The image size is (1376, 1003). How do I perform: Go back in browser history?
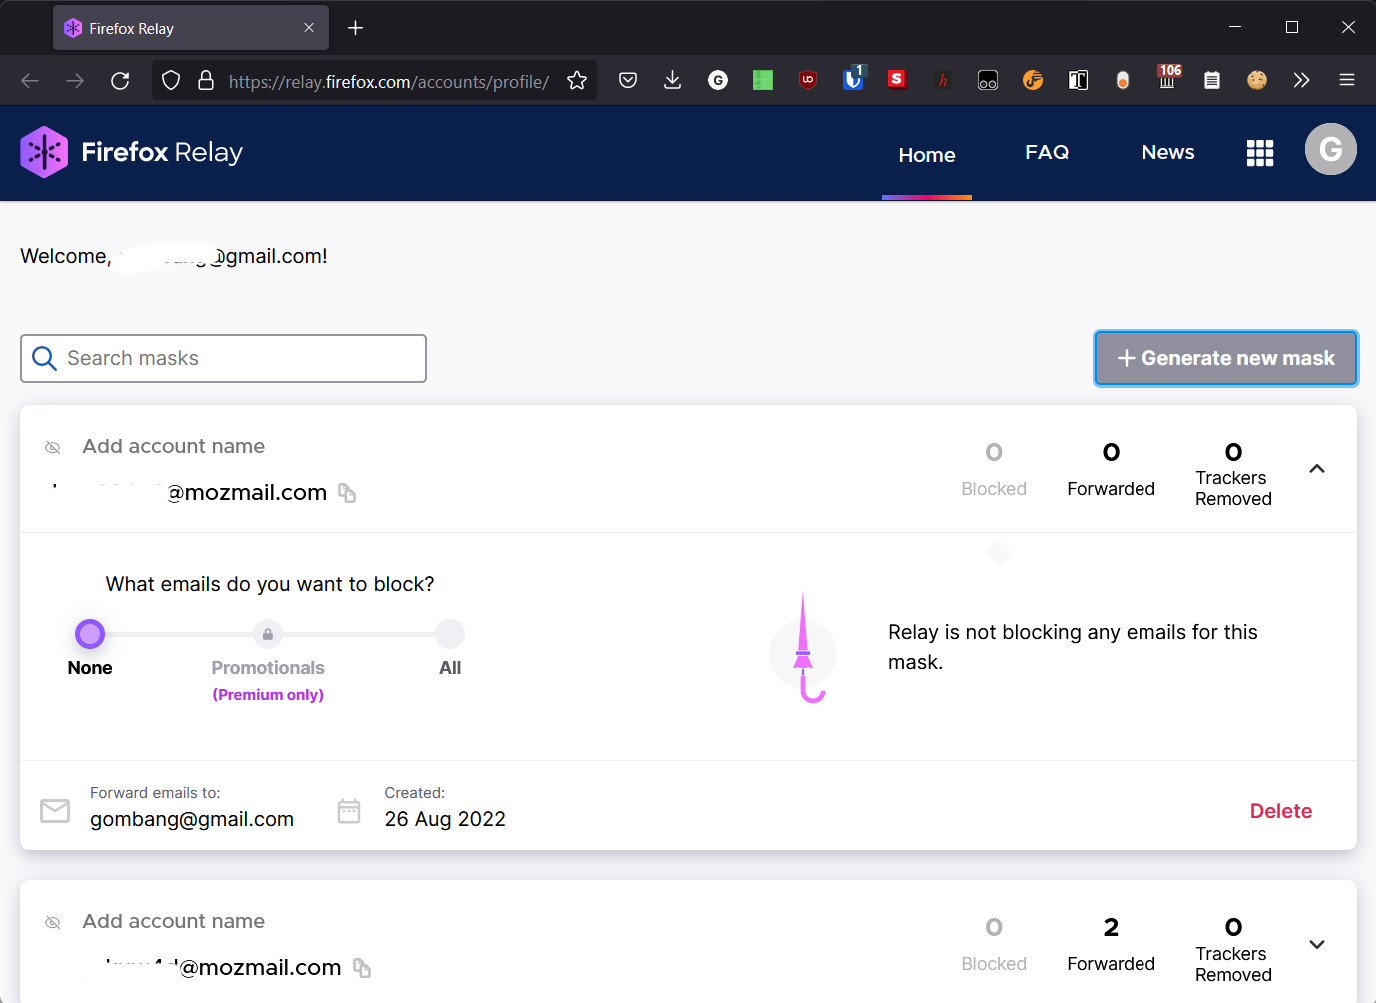pyautogui.click(x=30, y=81)
